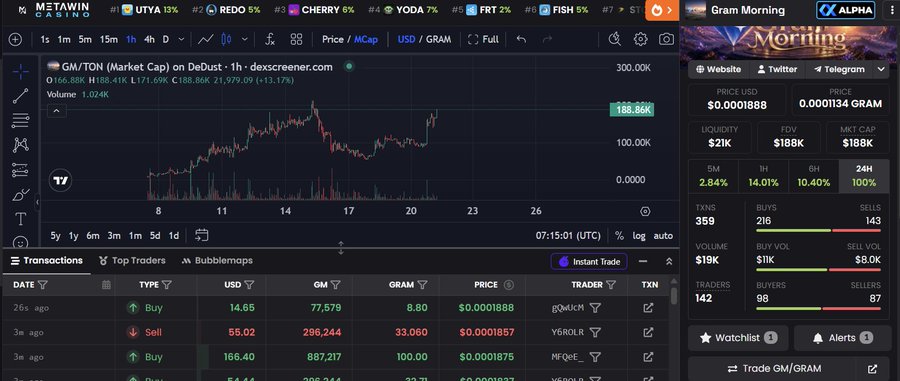Select the 5M stats tab
Viewport: 900px width, 381px height.
tap(713, 176)
